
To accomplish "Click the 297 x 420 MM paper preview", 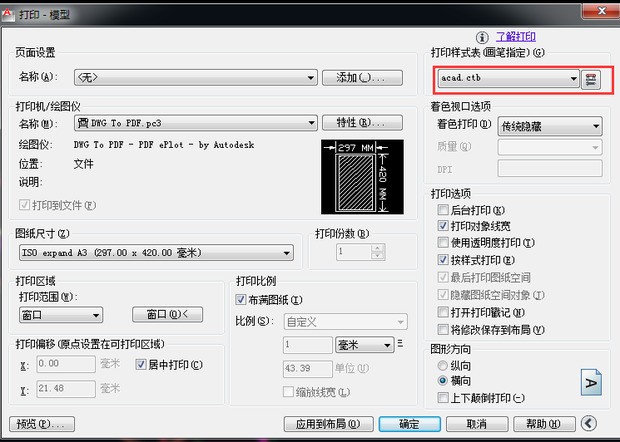I will coord(362,177).
